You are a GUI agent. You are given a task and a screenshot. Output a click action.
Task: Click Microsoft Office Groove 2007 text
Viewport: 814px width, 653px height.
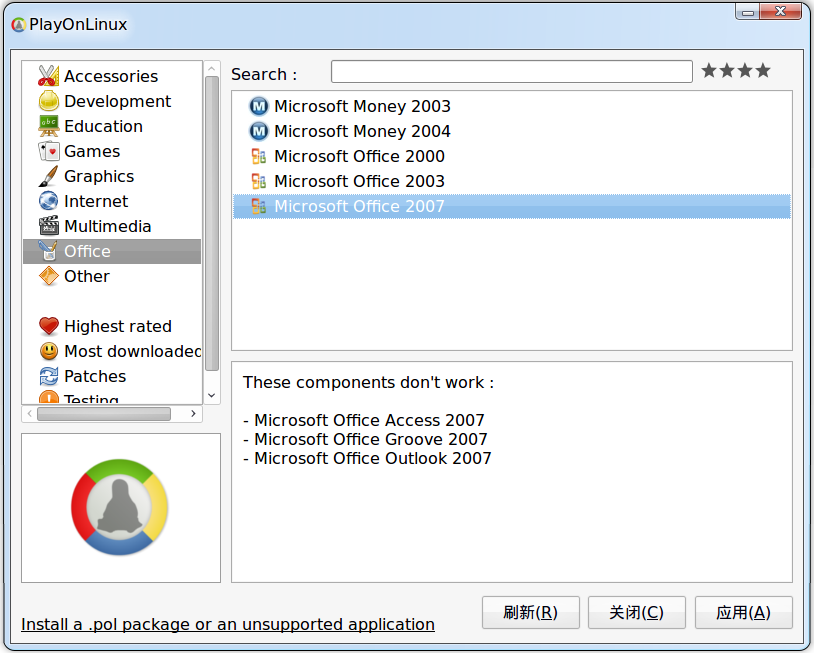(x=371, y=439)
